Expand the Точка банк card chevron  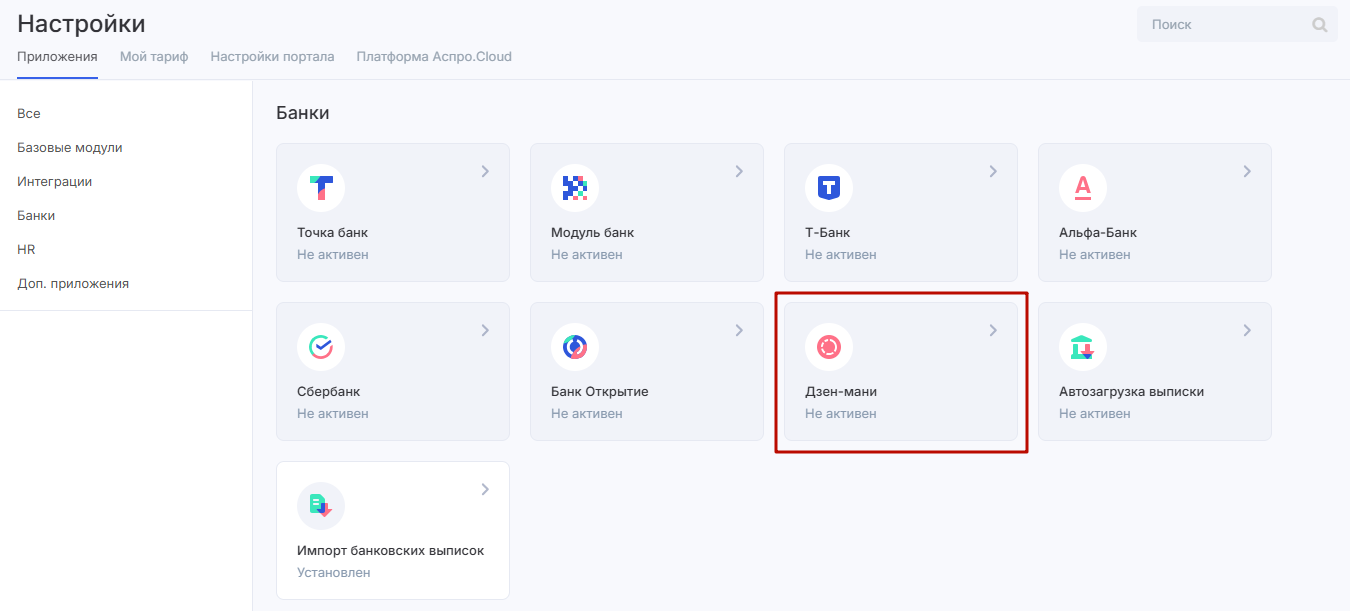[485, 171]
